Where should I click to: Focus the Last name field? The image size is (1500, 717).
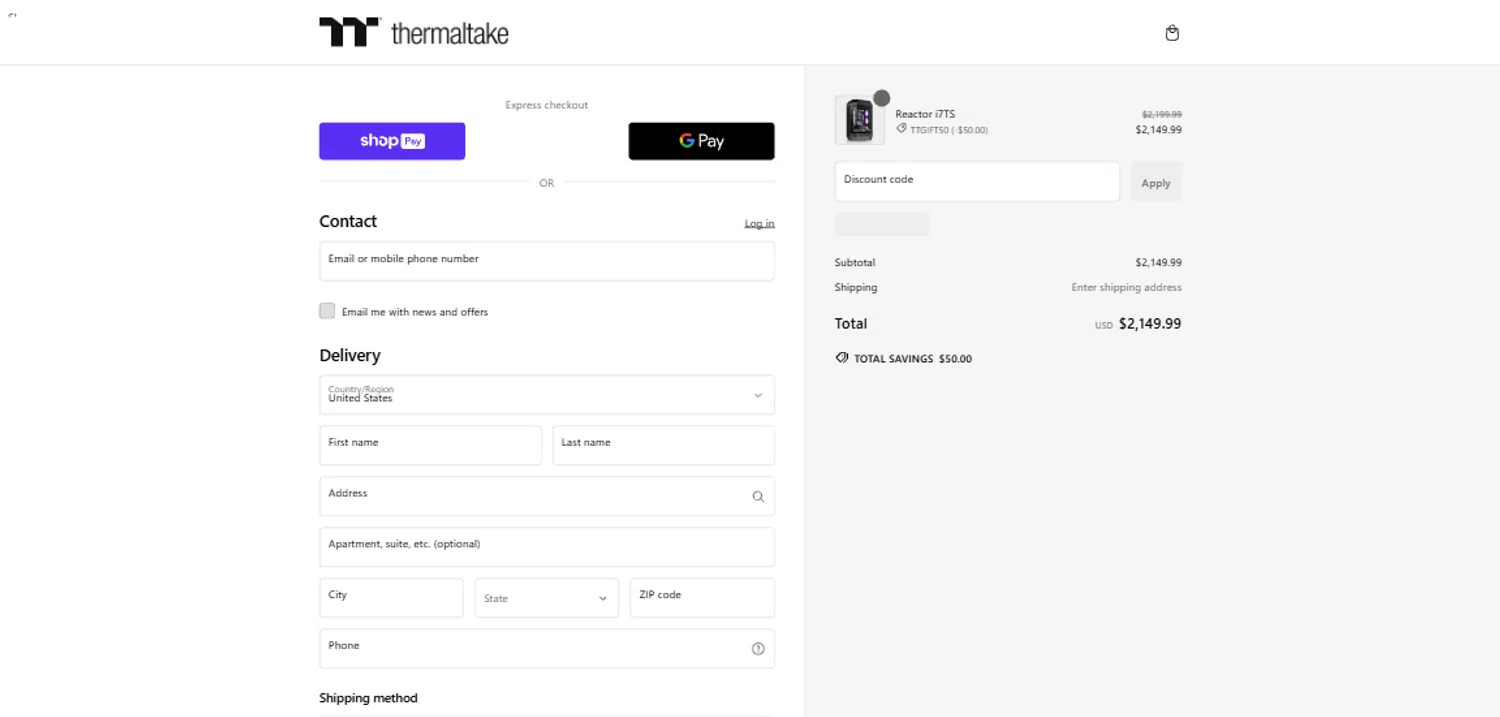[664, 446]
